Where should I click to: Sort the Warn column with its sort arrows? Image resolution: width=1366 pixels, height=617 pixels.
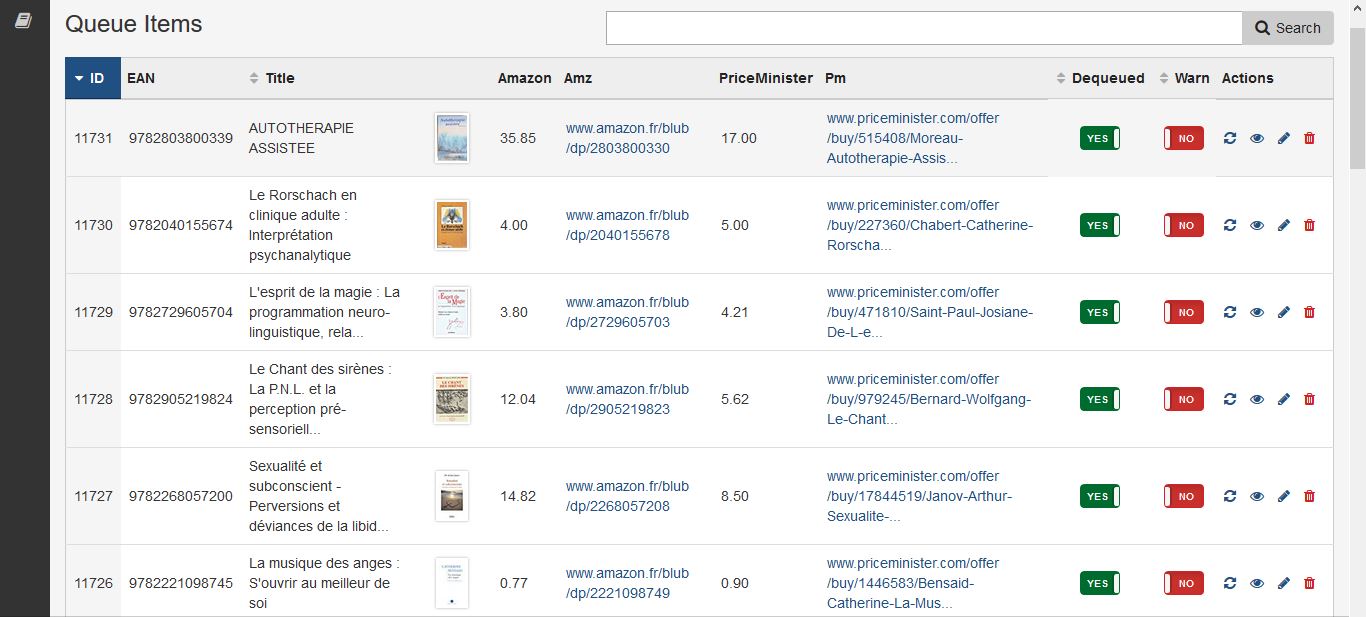click(1162, 77)
